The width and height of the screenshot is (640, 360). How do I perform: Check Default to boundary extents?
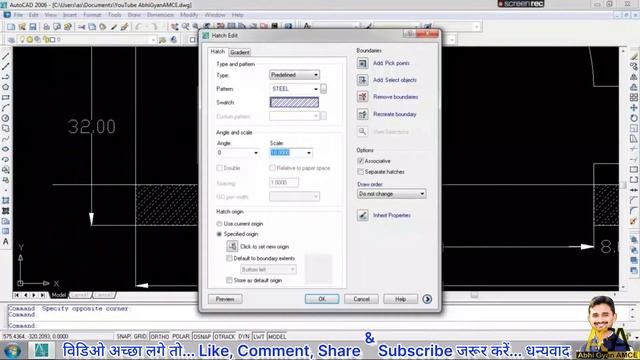tap(229, 258)
